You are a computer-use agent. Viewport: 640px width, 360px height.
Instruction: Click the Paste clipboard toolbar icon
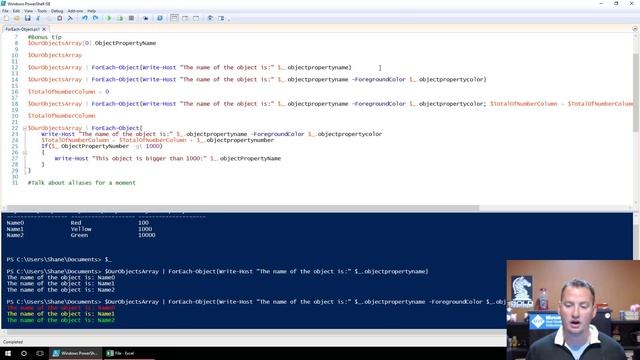click(60, 18)
